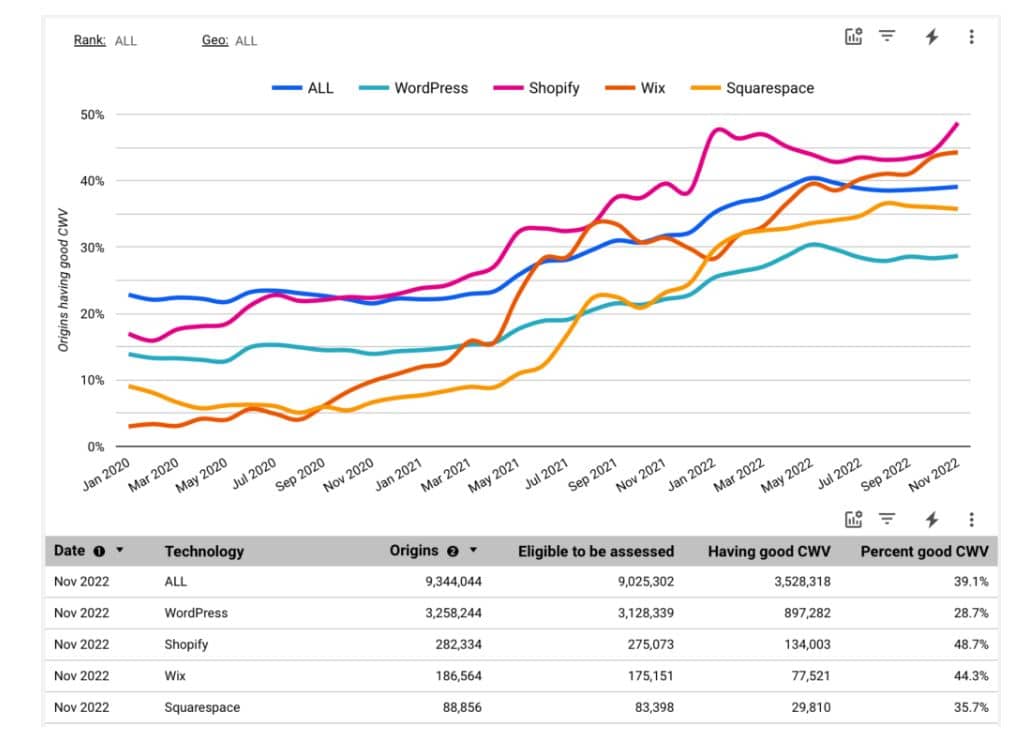Open the Geo filter dropdown
This screenshot has height=742, width=1025.
(229, 41)
